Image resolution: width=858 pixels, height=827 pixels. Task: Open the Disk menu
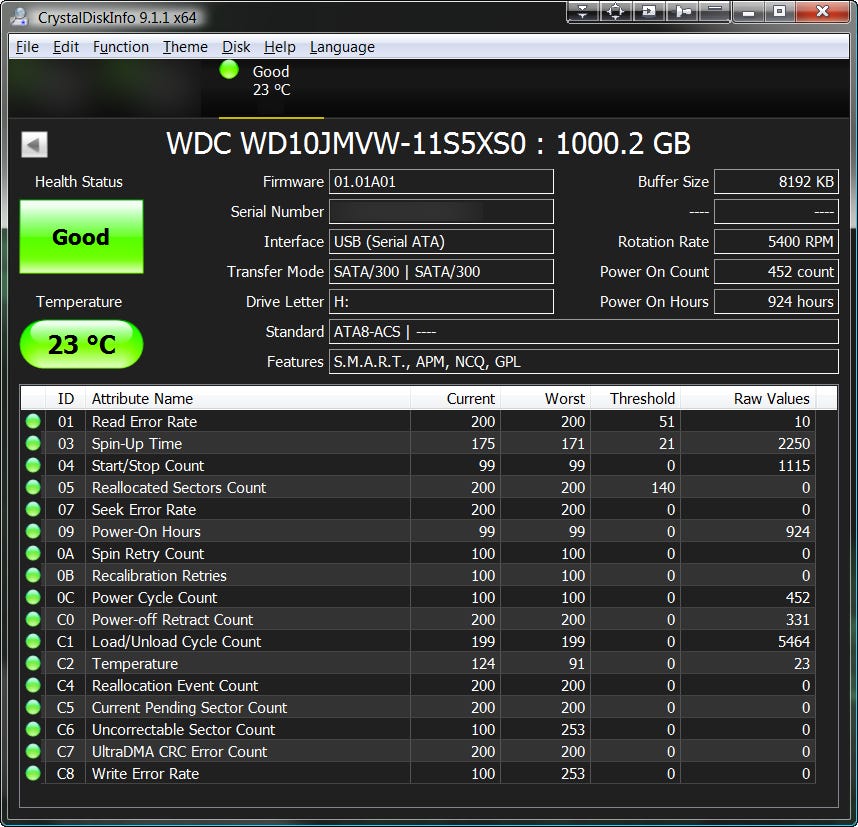[x=236, y=47]
